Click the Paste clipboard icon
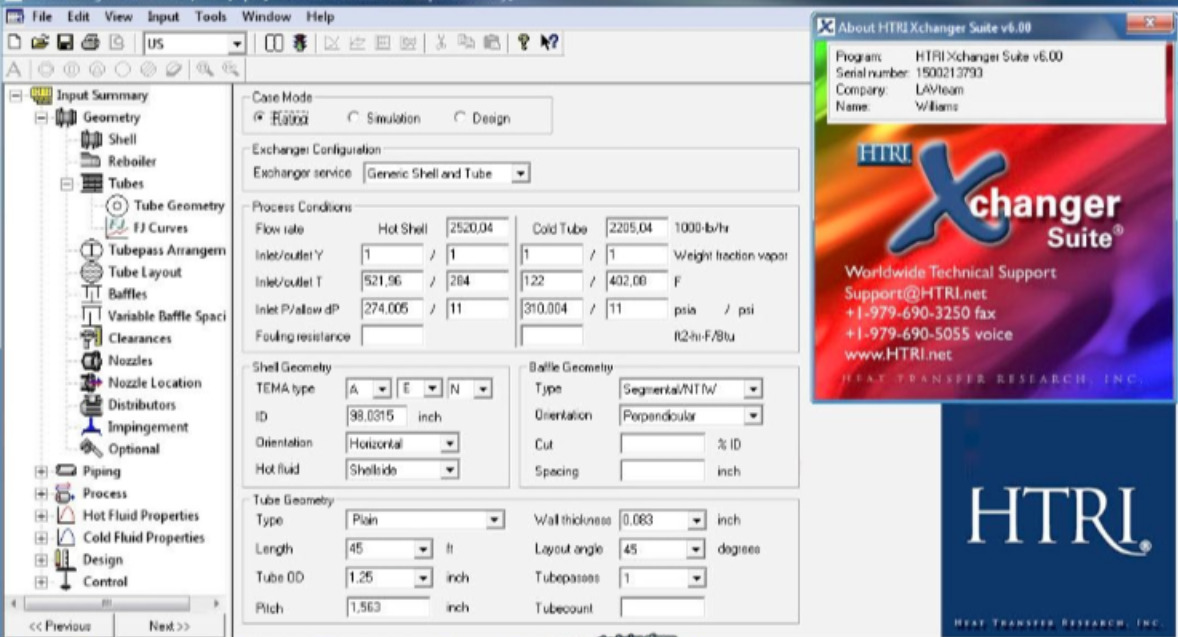This screenshot has height=637, width=1178. coord(492,43)
